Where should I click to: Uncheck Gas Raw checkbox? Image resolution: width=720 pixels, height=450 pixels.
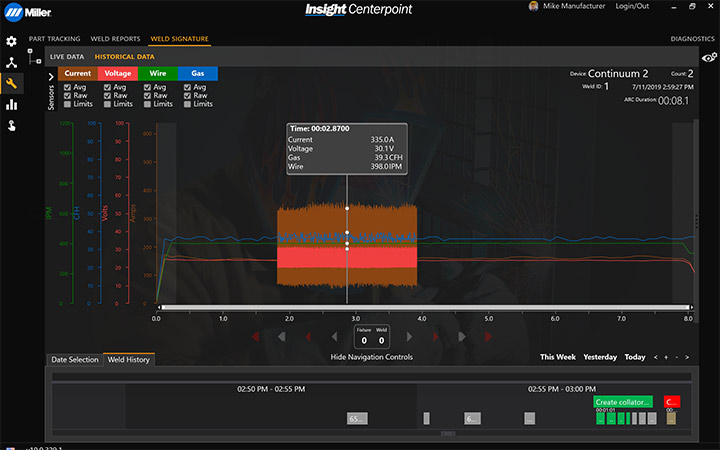point(187,96)
